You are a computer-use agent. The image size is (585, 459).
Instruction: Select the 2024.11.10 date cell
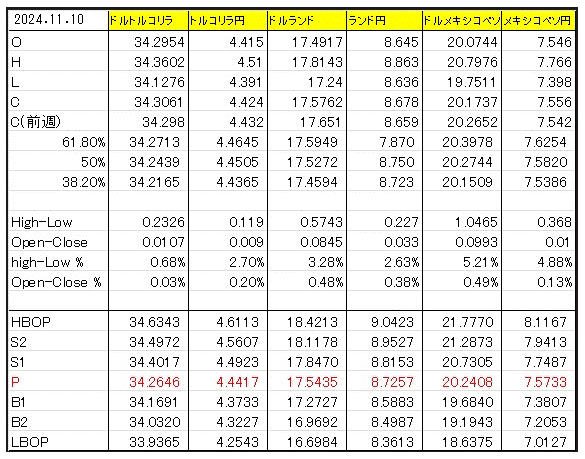tap(58, 20)
